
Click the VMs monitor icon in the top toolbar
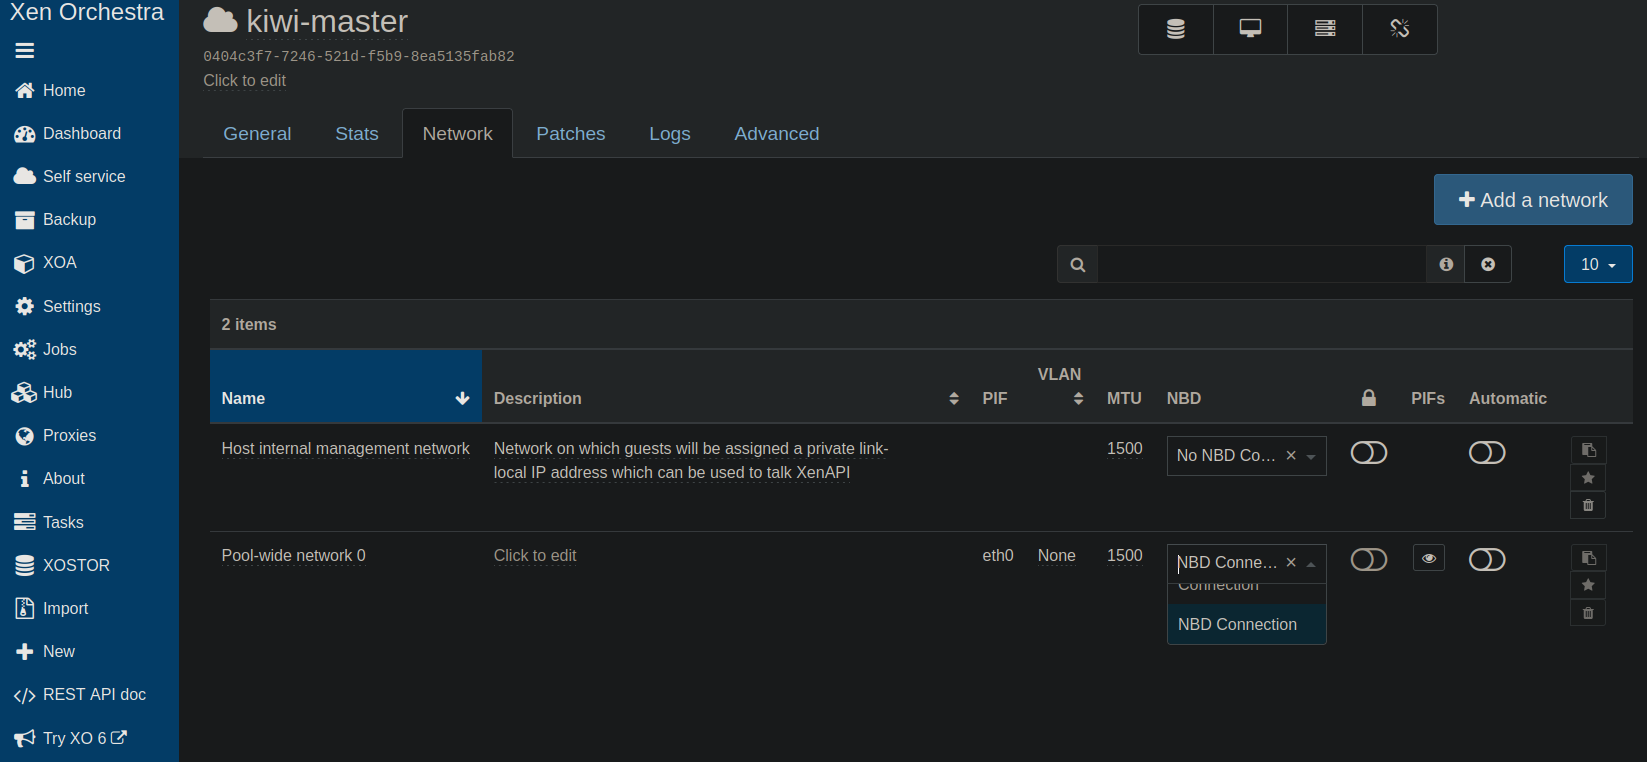(x=1250, y=29)
